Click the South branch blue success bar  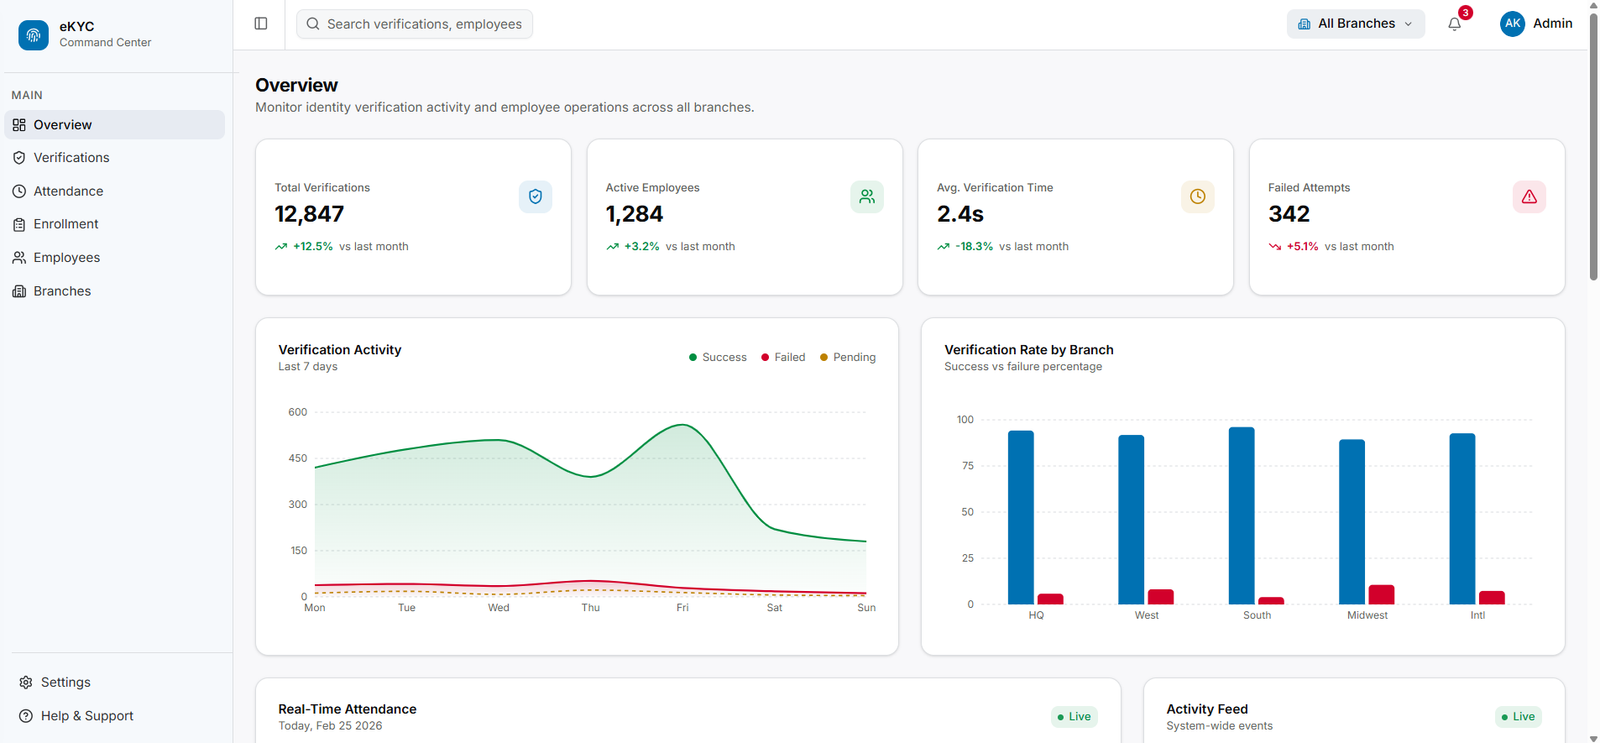click(1241, 516)
